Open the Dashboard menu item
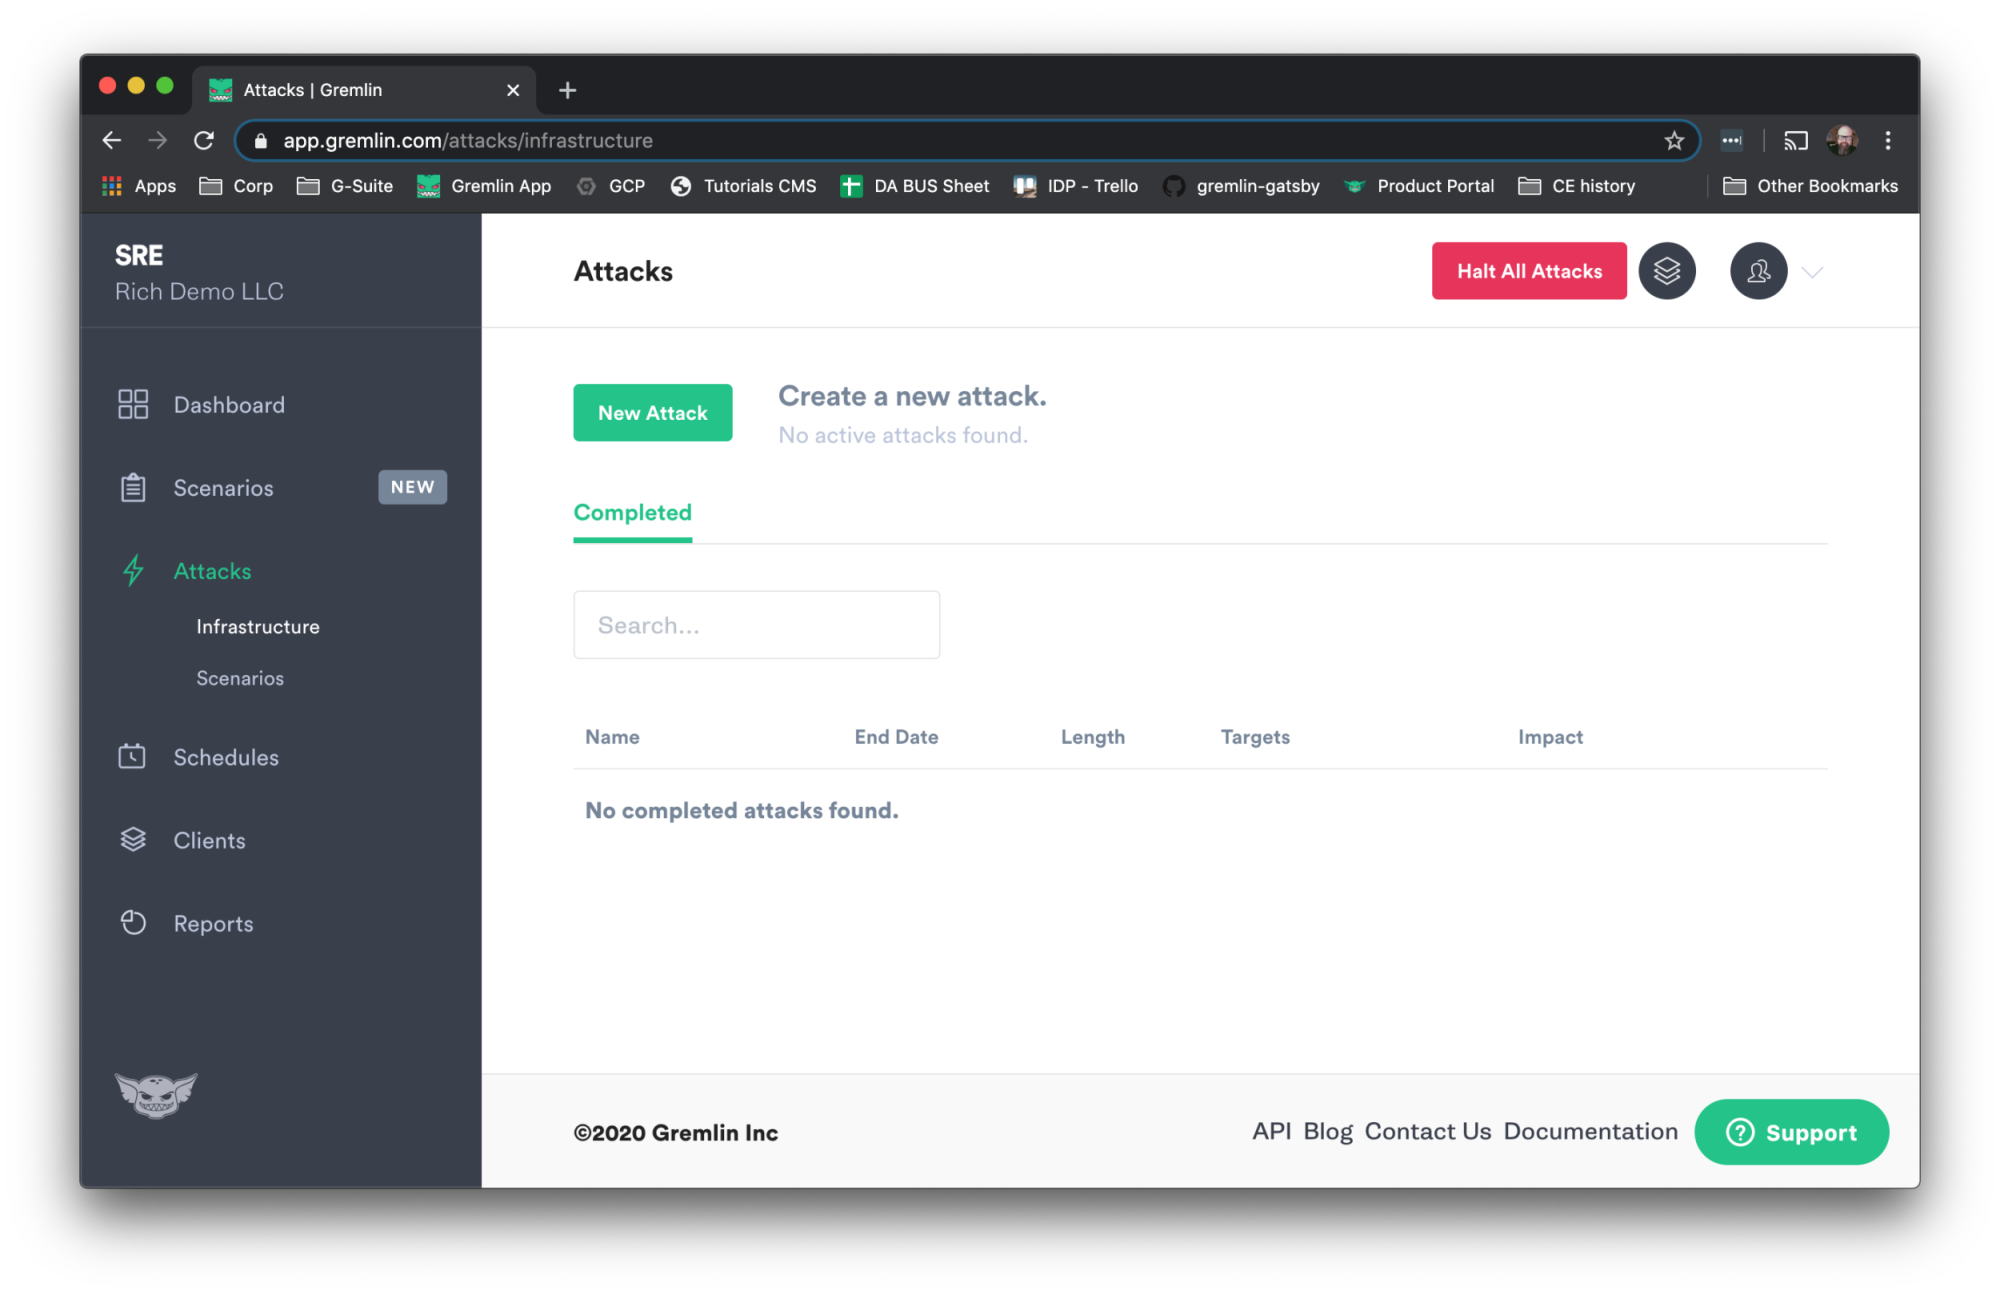Viewport: 2000px width, 1294px height. pos(229,404)
